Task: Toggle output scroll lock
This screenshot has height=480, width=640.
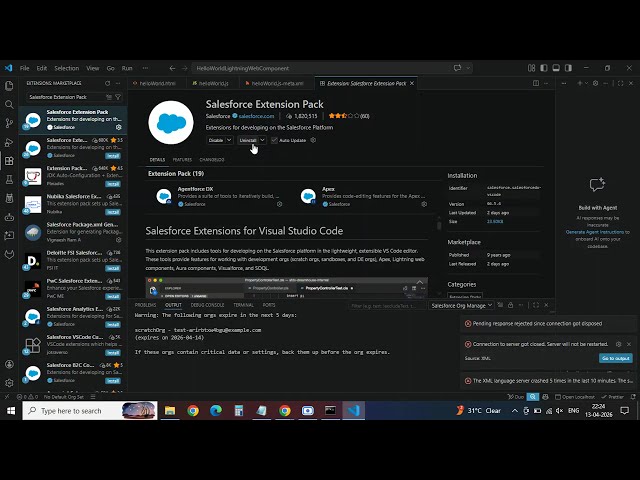Action: 511,305
